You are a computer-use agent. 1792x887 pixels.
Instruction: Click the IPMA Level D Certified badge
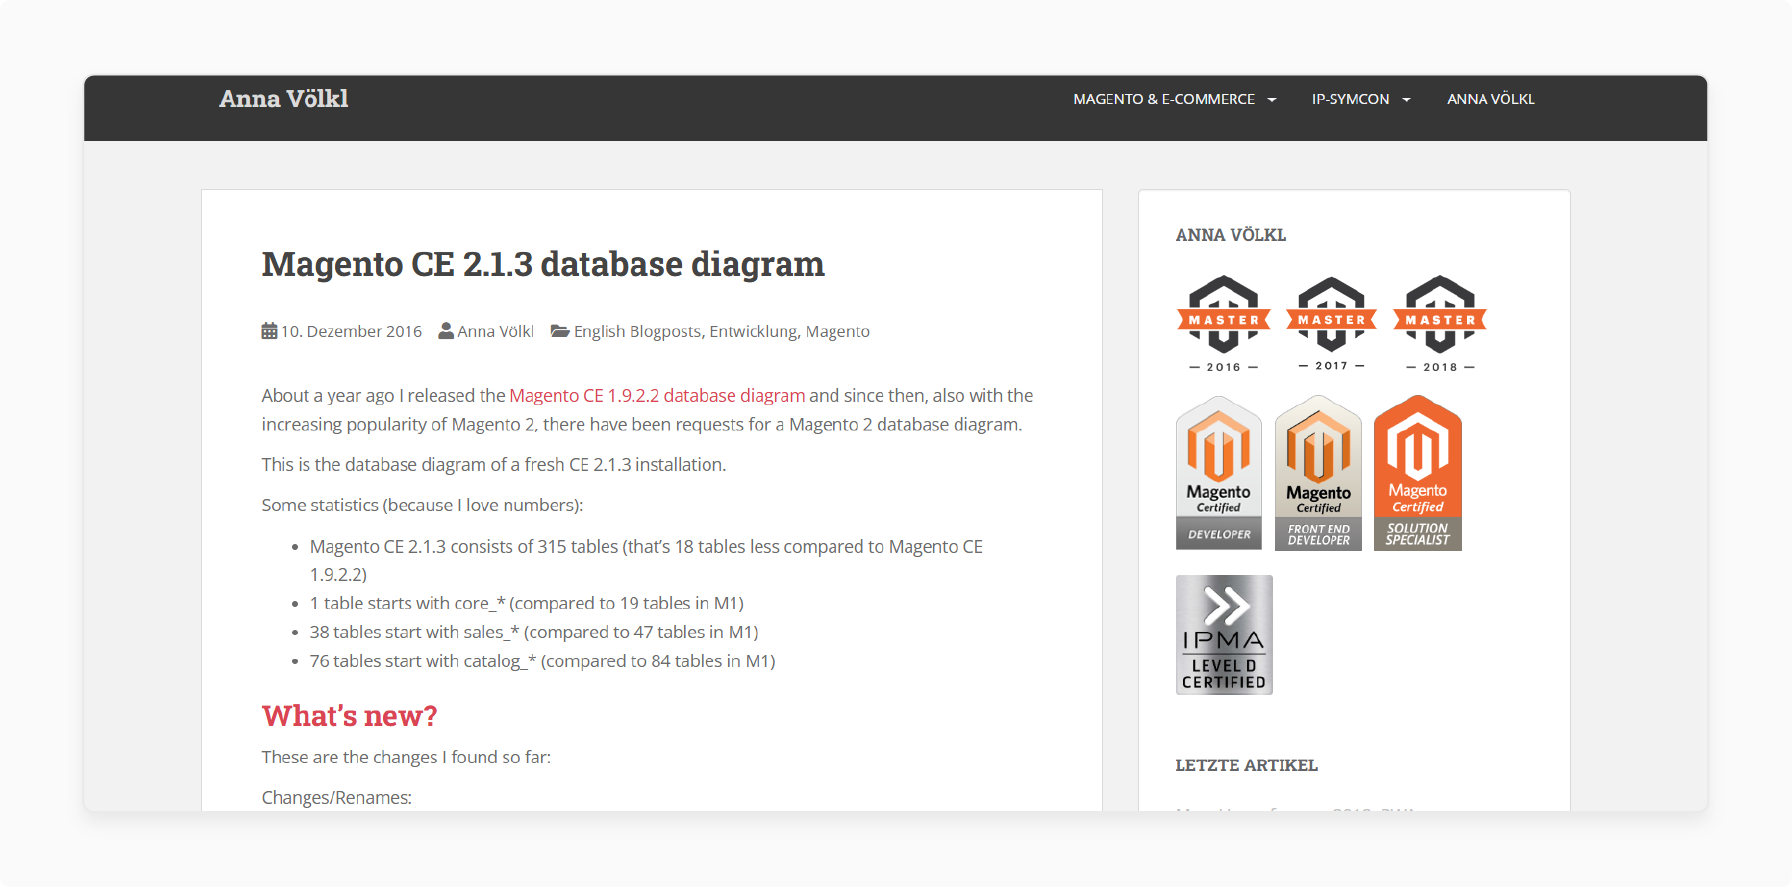pos(1224,635)
